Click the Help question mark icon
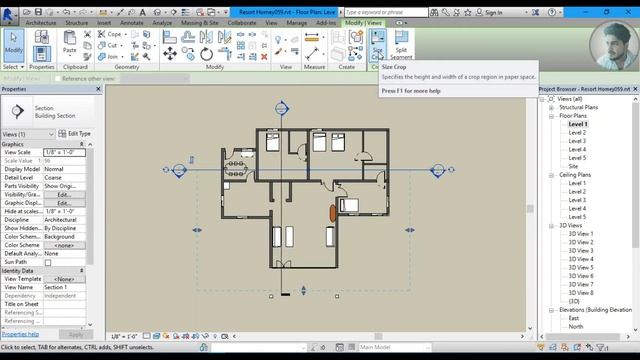 tap(551, 12)
